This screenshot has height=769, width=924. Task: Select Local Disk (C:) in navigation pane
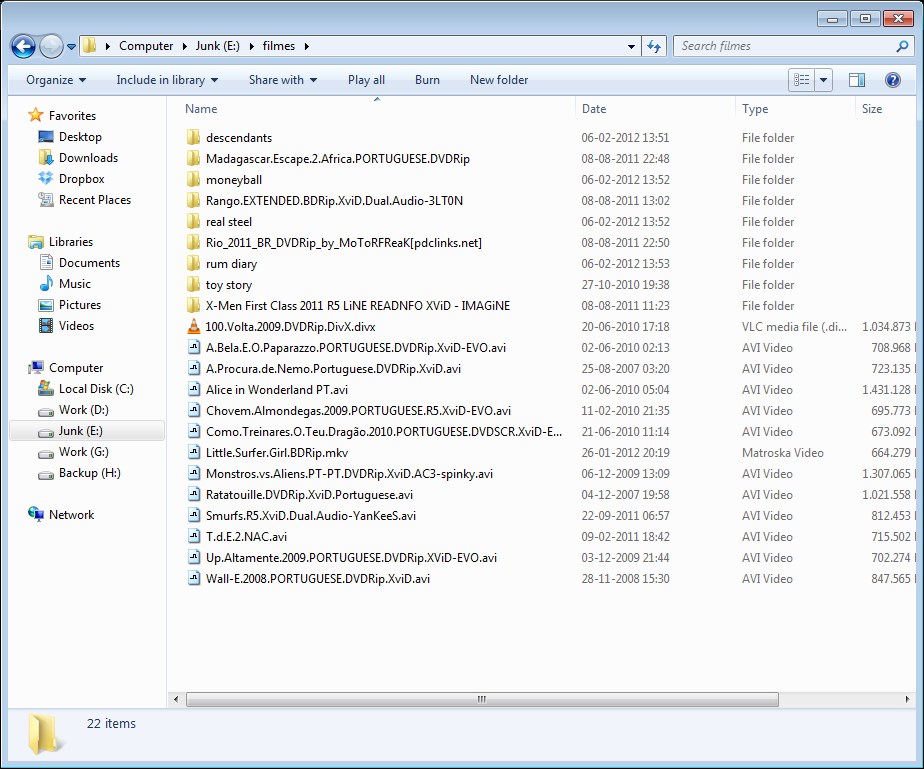pos(95,389)
